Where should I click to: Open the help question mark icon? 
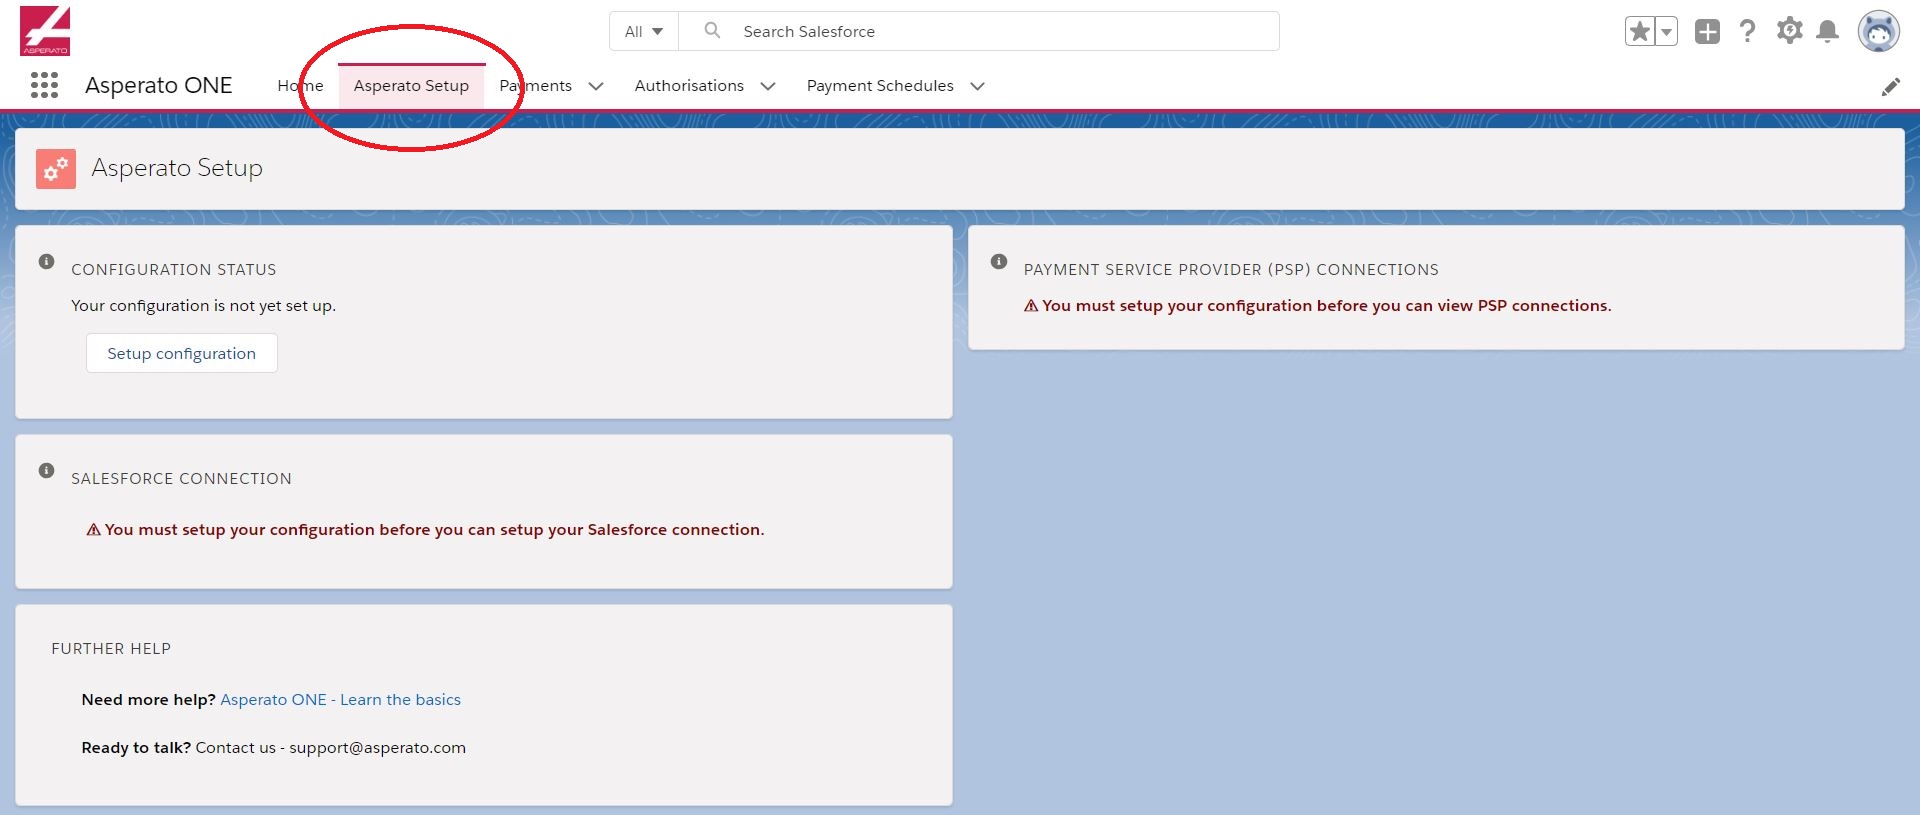coord(1747,32)
